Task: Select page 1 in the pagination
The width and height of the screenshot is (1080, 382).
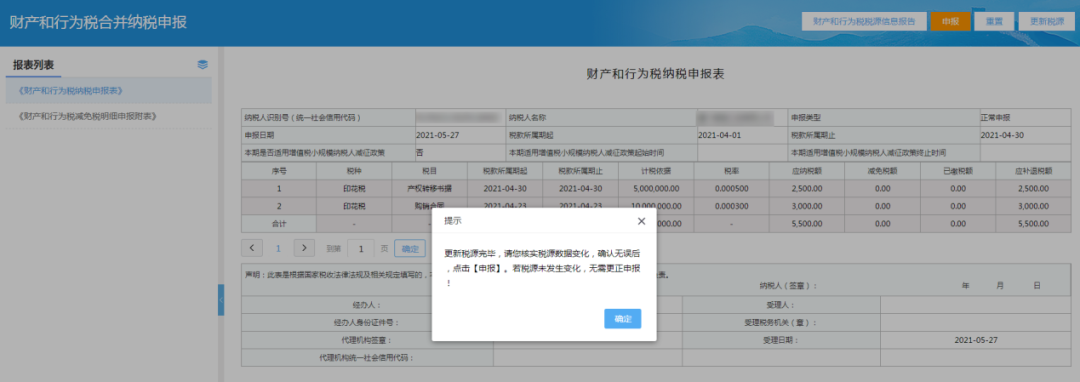Action: [x=278, y=248]
